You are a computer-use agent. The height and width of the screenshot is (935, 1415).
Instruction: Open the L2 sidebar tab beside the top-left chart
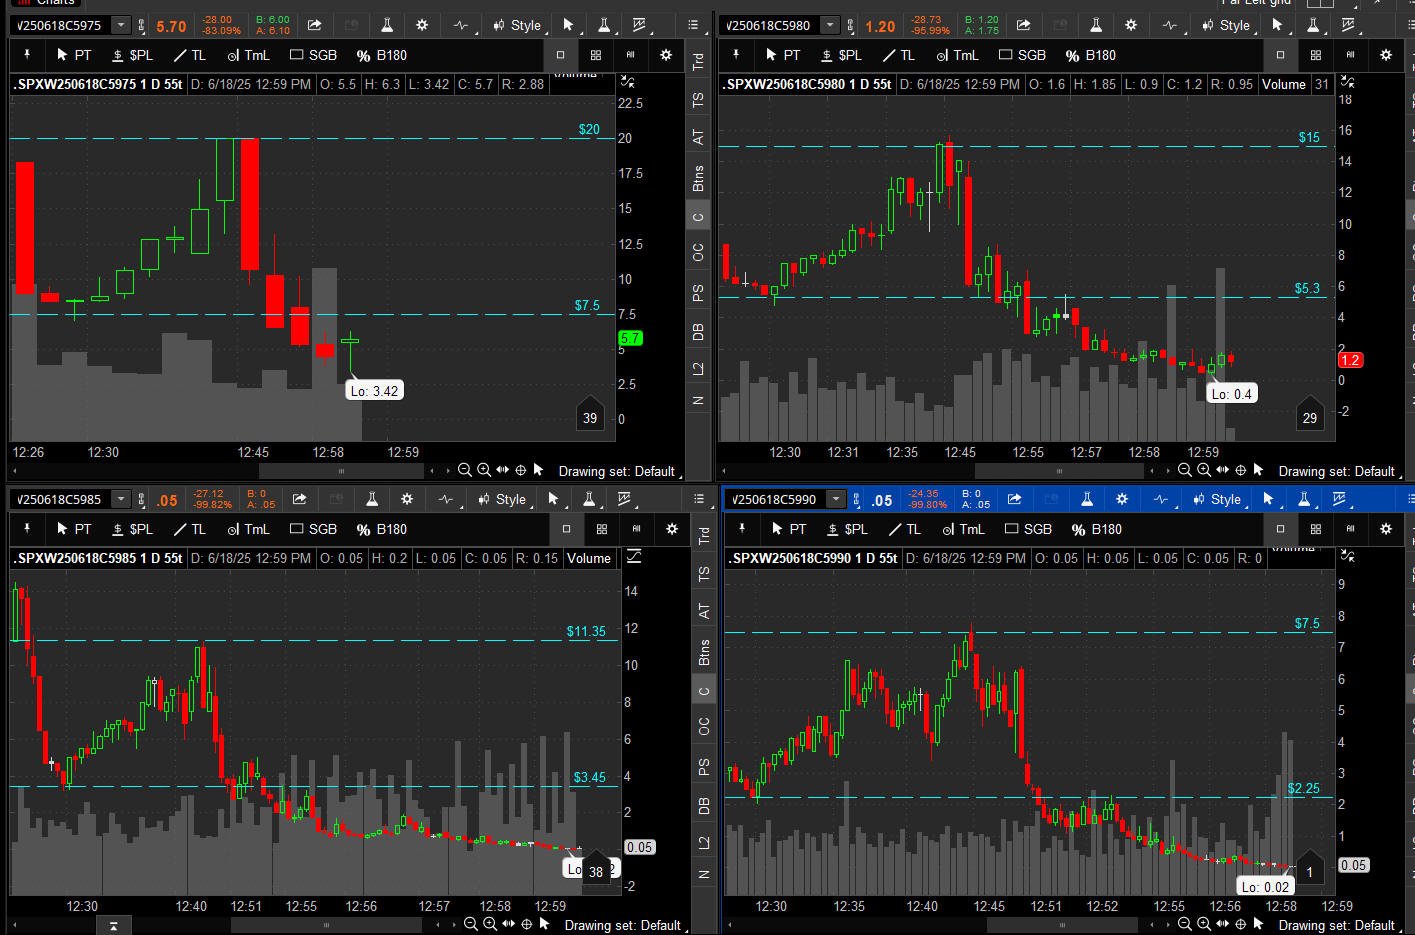[x=698, y=368]
